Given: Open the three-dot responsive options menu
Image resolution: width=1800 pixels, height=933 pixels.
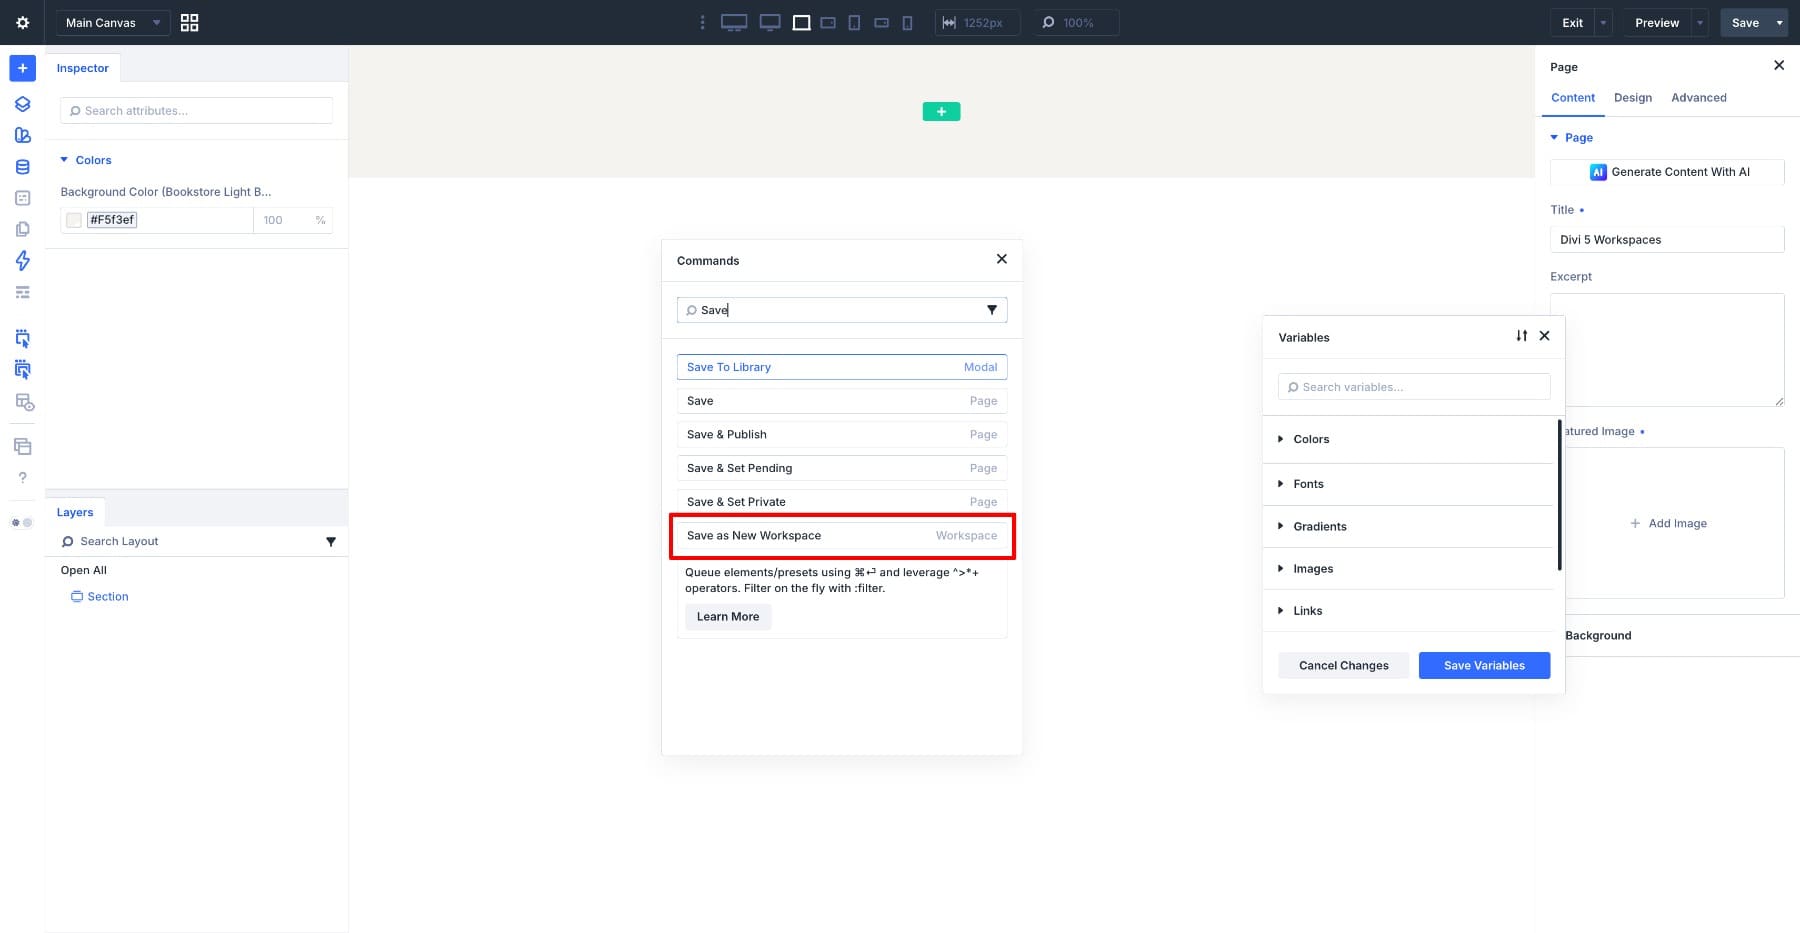Looking at the screenshot, I should [x=702, y=22].
